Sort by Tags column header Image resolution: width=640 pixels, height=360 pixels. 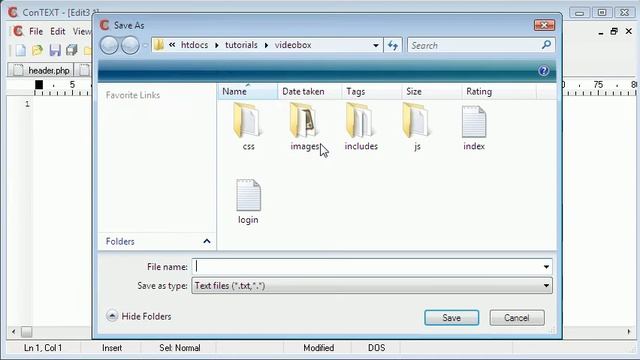click(x=371, y=91)
